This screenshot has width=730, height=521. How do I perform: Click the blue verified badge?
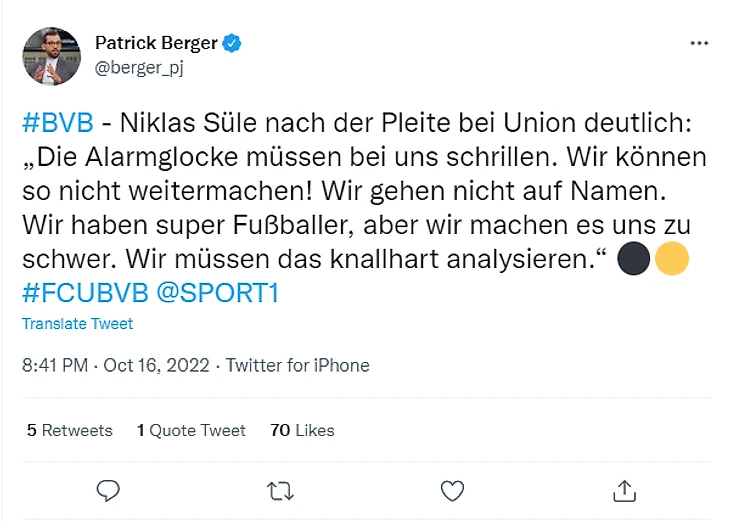(x=232, y=43)
